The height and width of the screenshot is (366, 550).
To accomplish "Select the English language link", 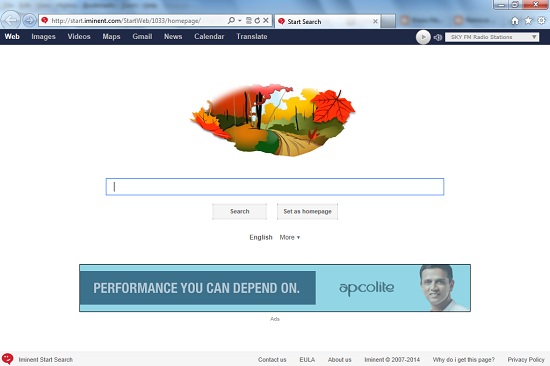I will pyautogui.click(x=261, y=237).
